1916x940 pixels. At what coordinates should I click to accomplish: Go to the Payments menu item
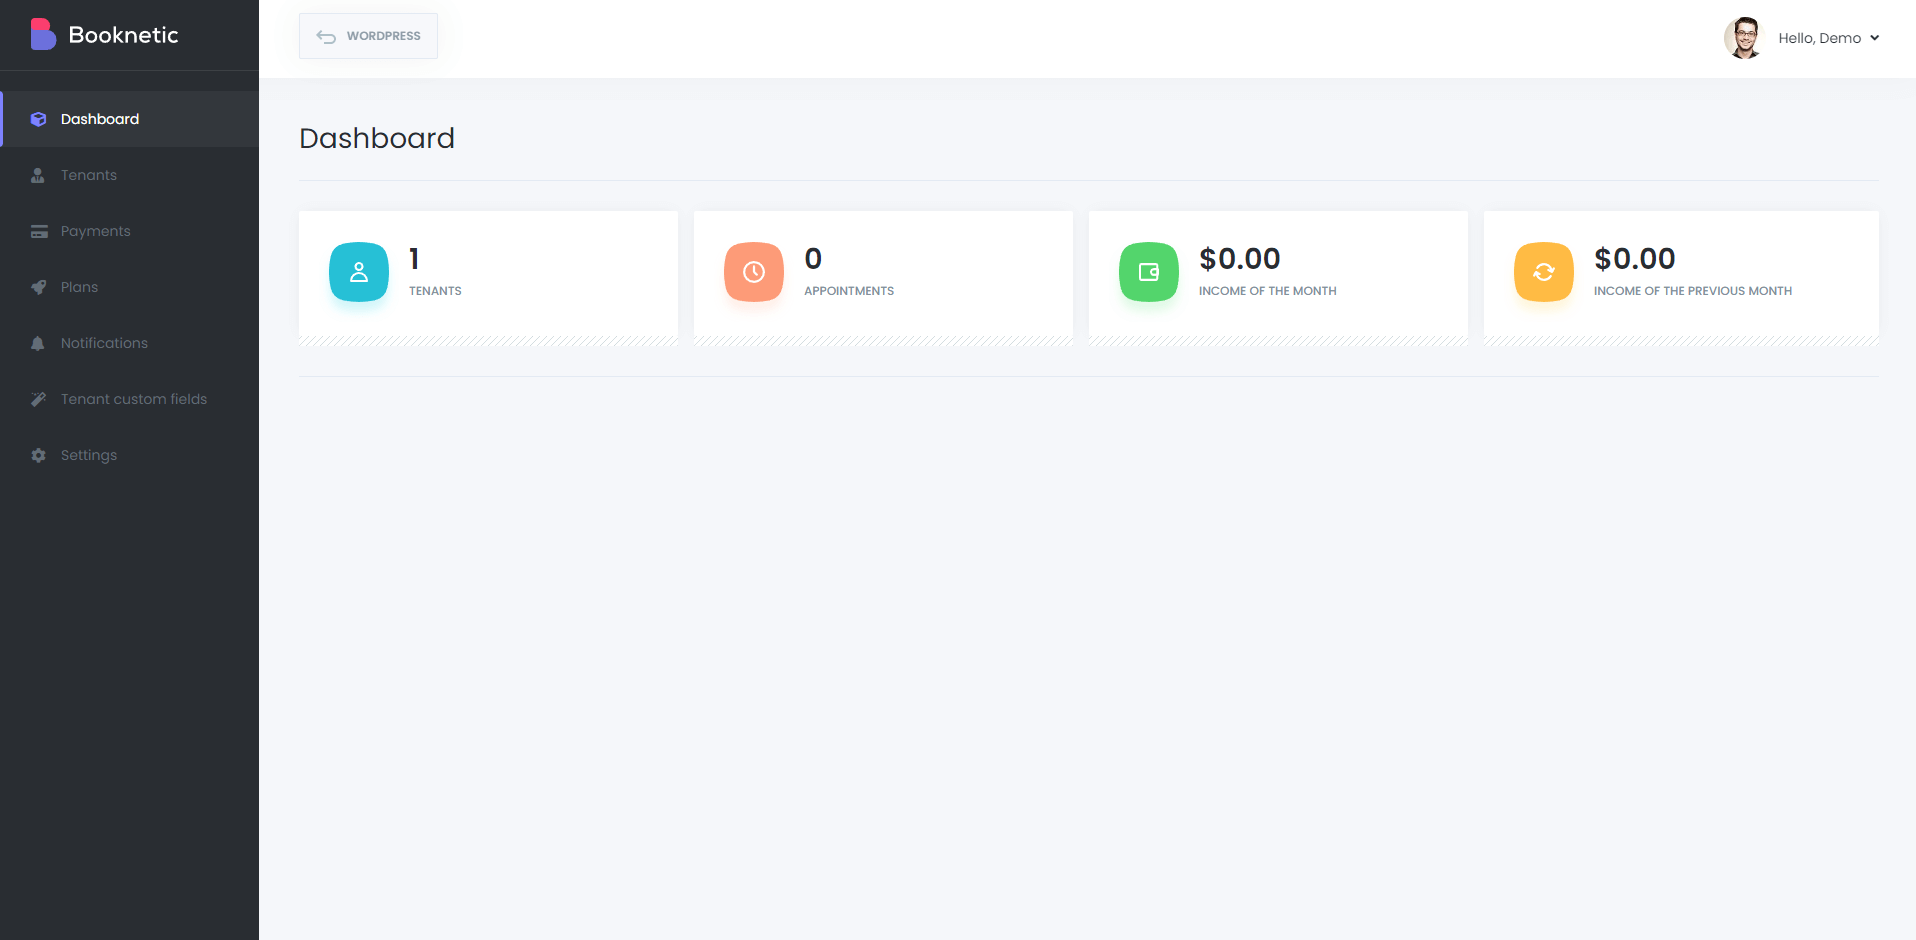96,231
